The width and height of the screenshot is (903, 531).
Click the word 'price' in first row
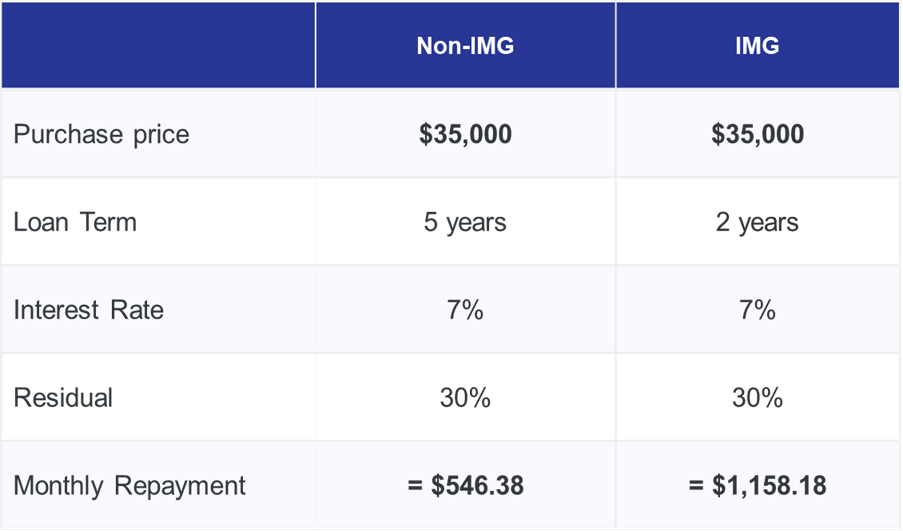(161, 135)
